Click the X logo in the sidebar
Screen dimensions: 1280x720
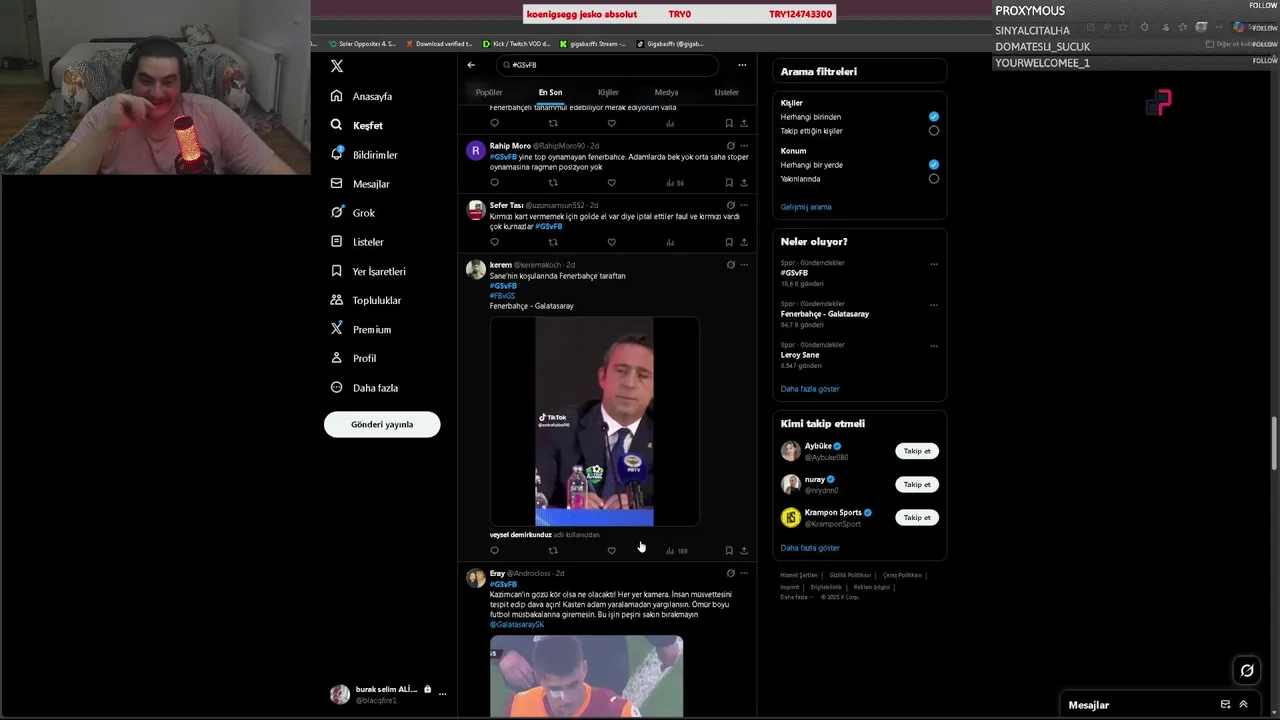tap(337, 66)
